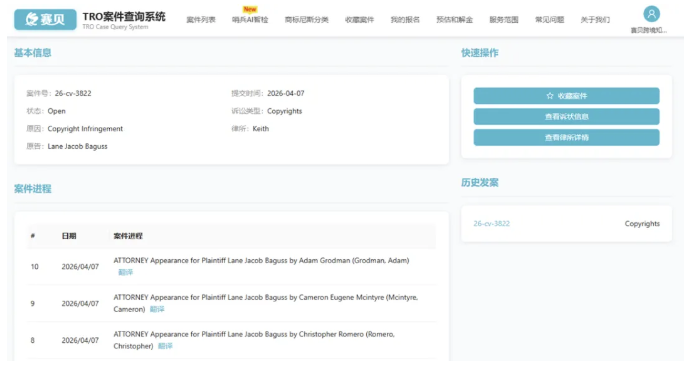Click the date 2026/04/07 in row 10

pyautogui.click(x=80, y=267)
